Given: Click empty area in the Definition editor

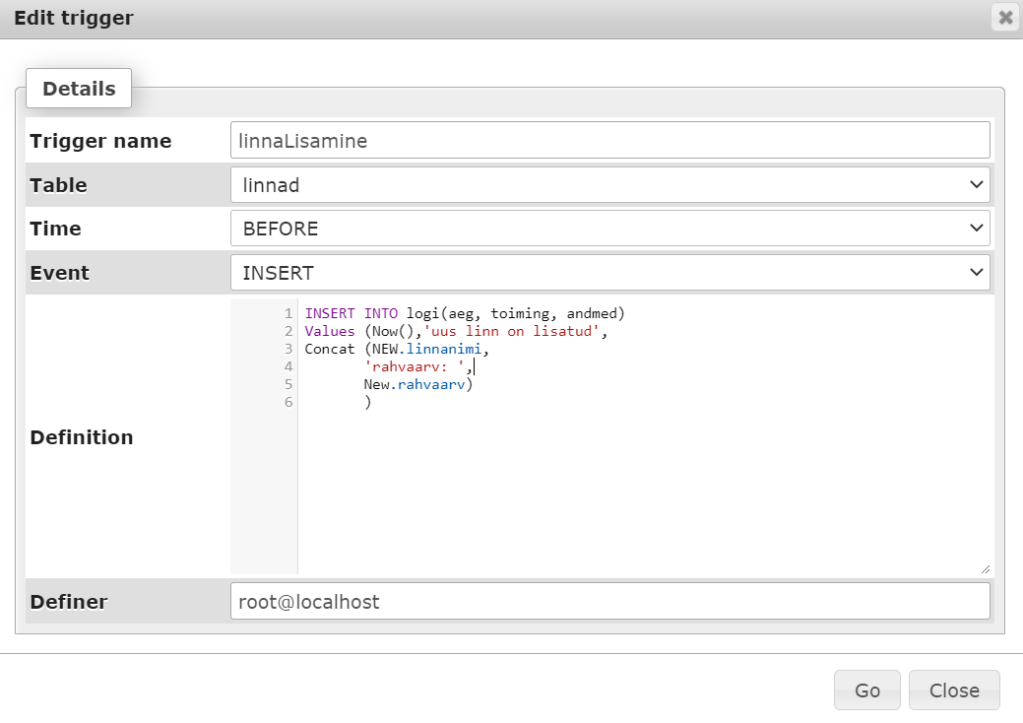Looking at the screenshot, I should pyautogui.click(x=640, y=490).
